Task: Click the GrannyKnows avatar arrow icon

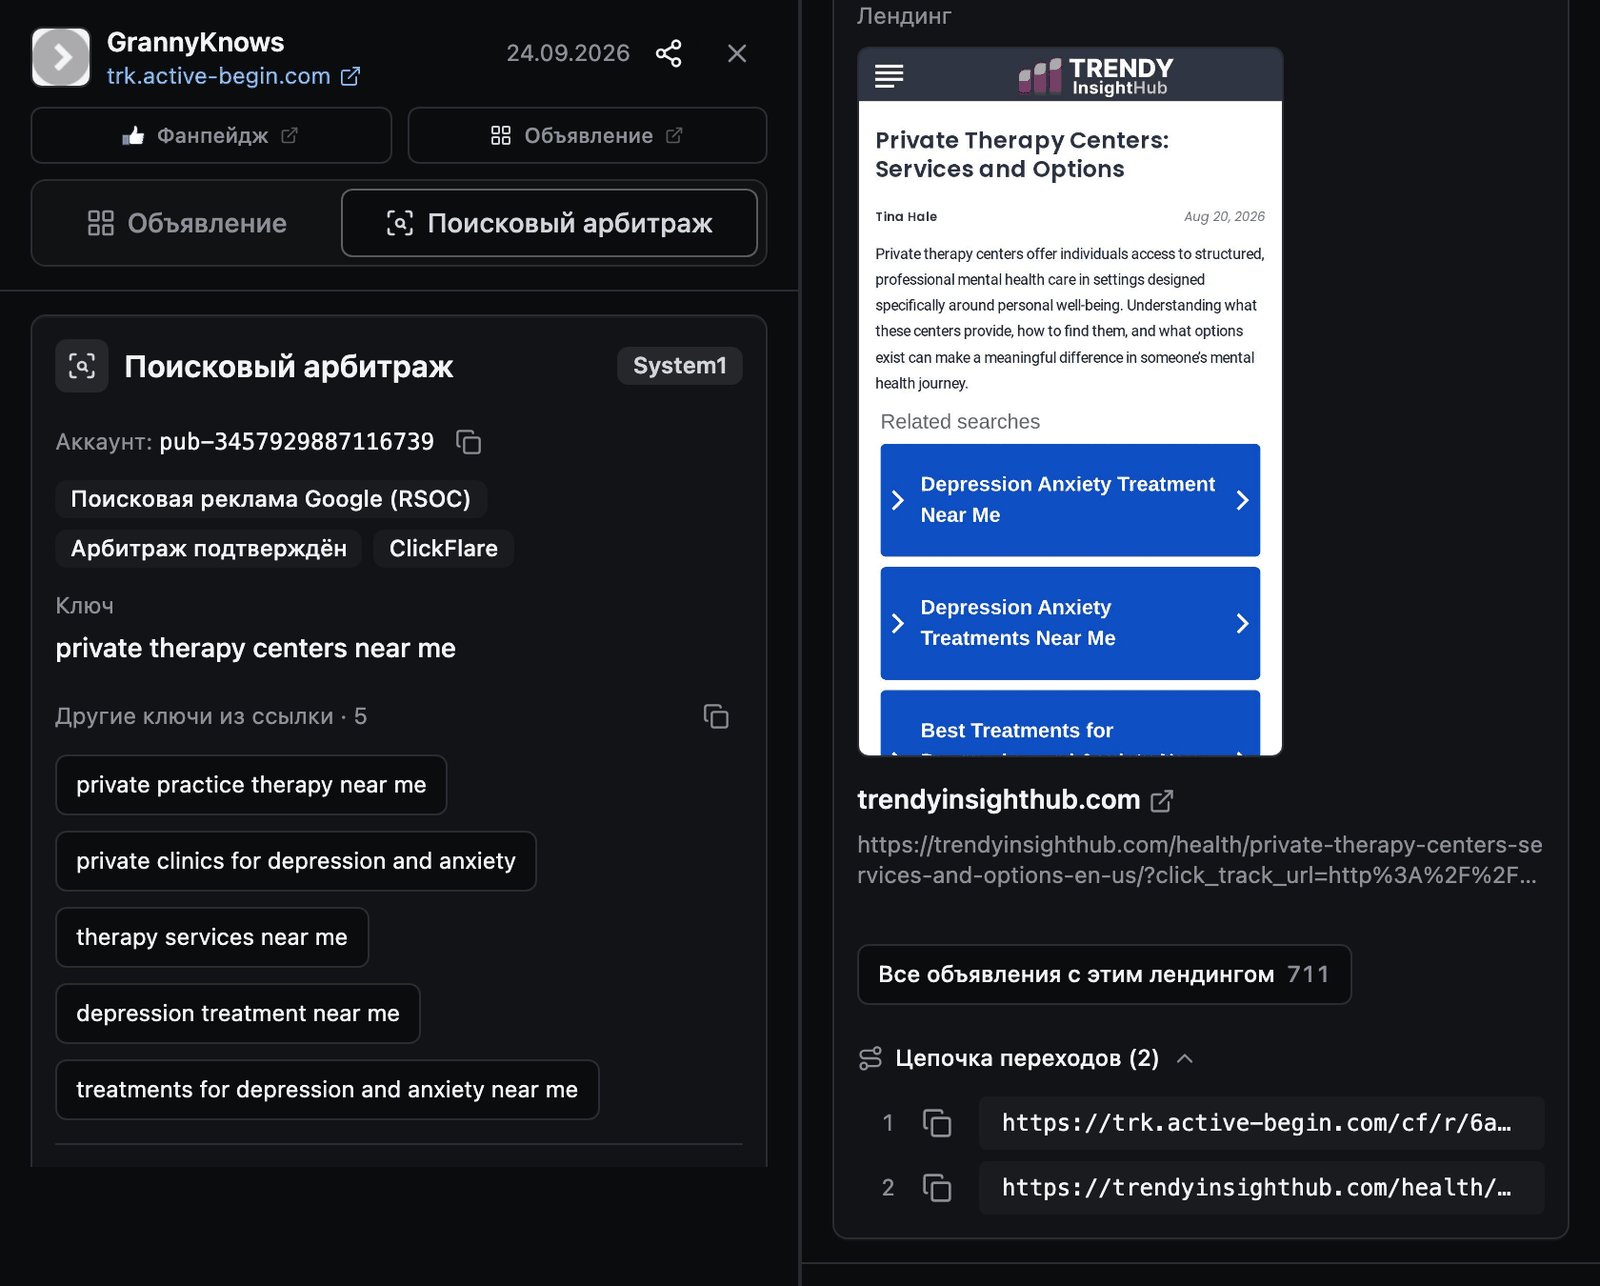Action: 61,57
